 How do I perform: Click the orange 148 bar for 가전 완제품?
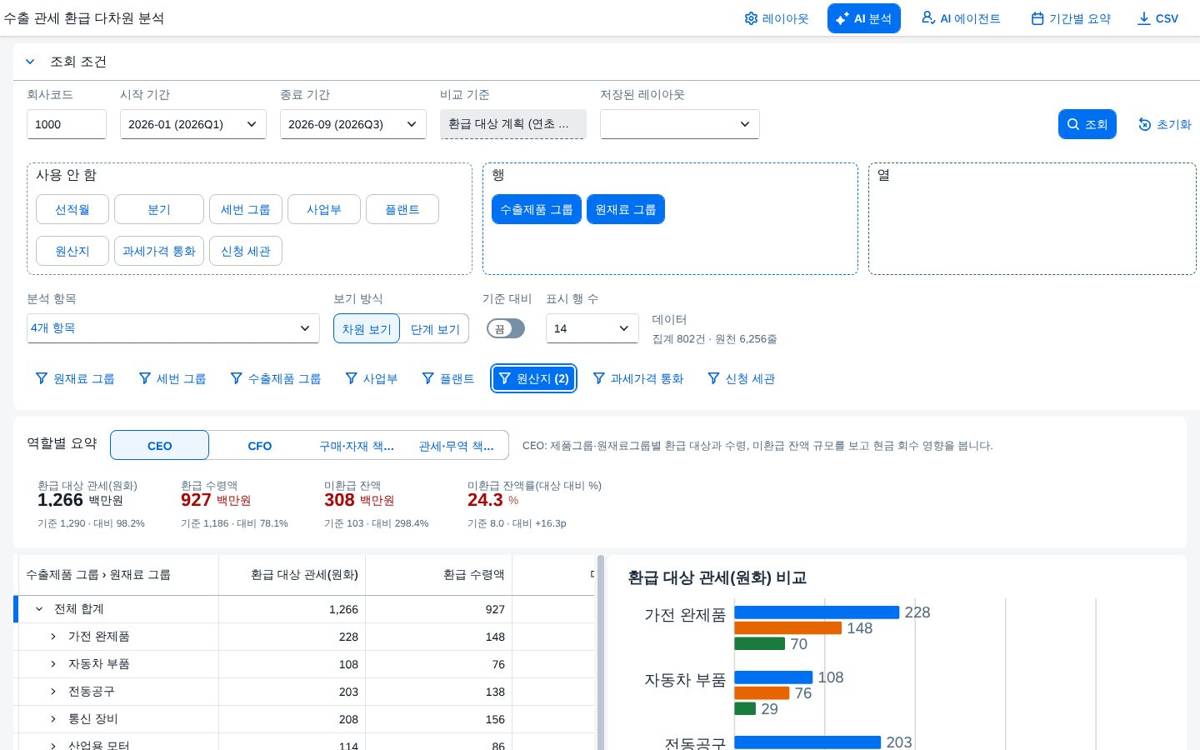point(788,628)
